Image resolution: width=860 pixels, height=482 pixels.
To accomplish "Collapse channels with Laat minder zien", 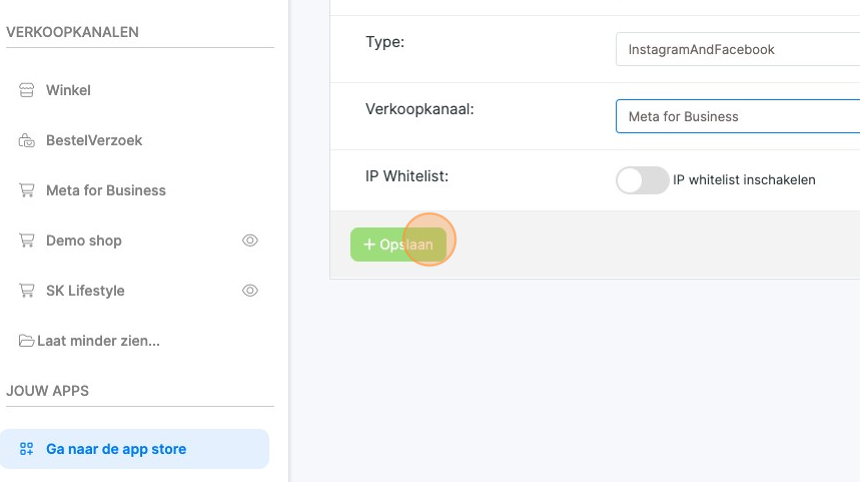I will coord(98,341).
